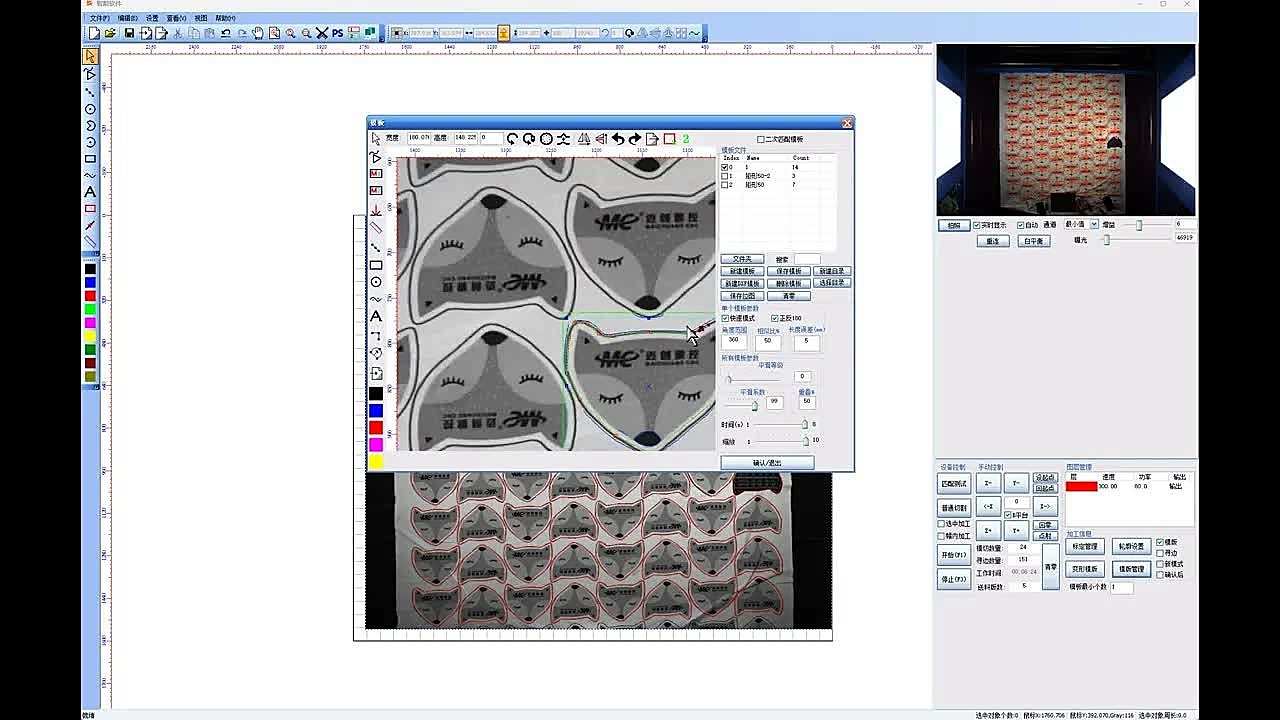Click the new file icon in main toolbar
This screenshot has height=720, width=1280.
94,33
